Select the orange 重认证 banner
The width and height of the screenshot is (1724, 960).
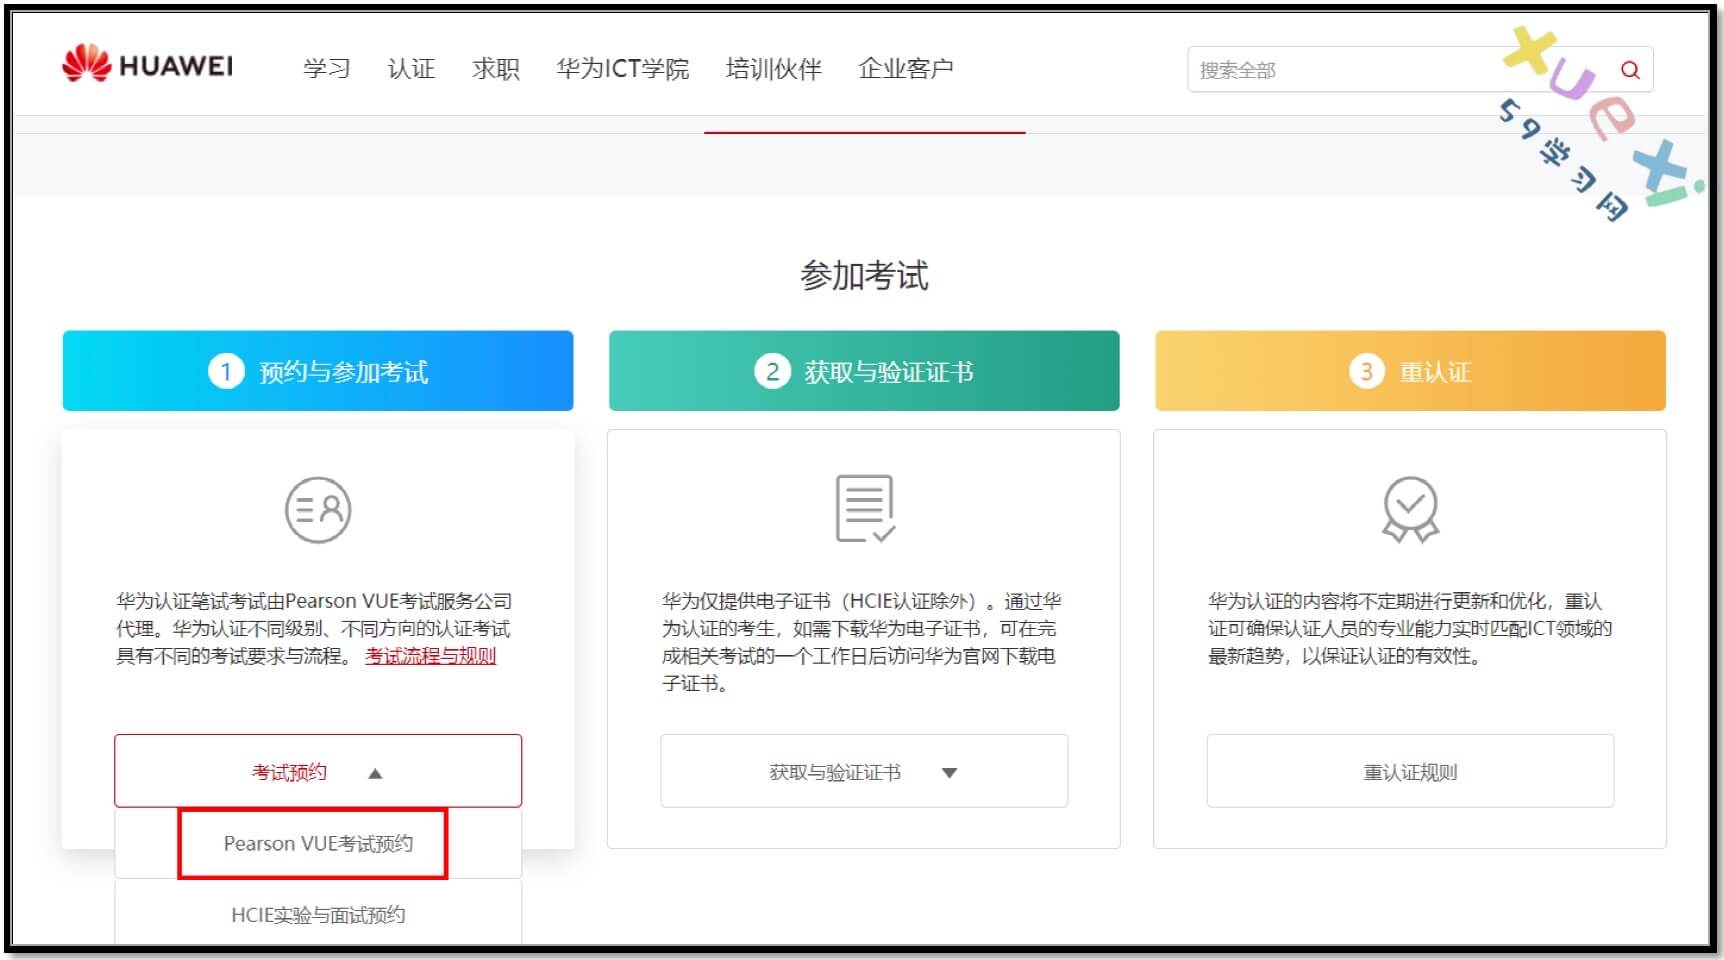tap(1410, 371)
